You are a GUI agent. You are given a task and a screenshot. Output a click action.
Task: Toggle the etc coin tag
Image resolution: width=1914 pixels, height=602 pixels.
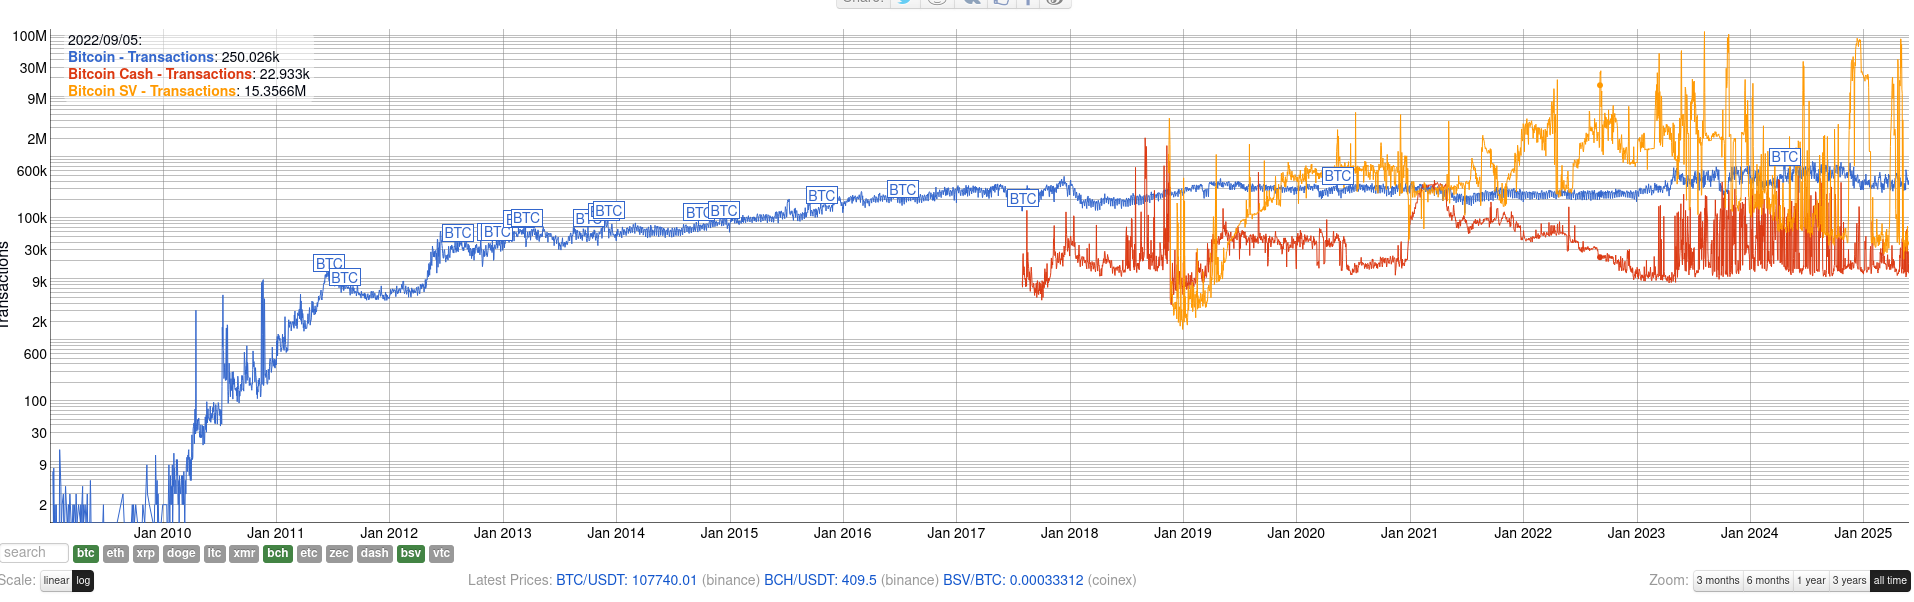click(309, 554)
